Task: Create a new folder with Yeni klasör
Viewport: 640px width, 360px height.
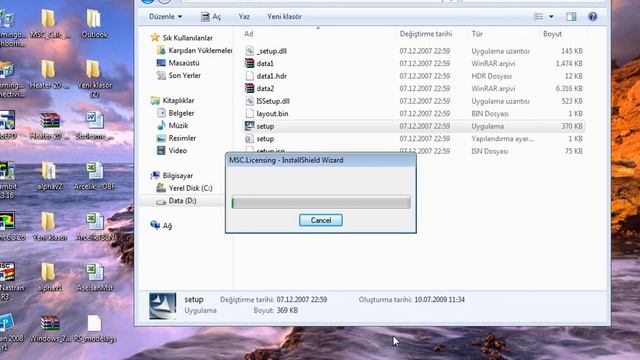Action: coord(284,17)
